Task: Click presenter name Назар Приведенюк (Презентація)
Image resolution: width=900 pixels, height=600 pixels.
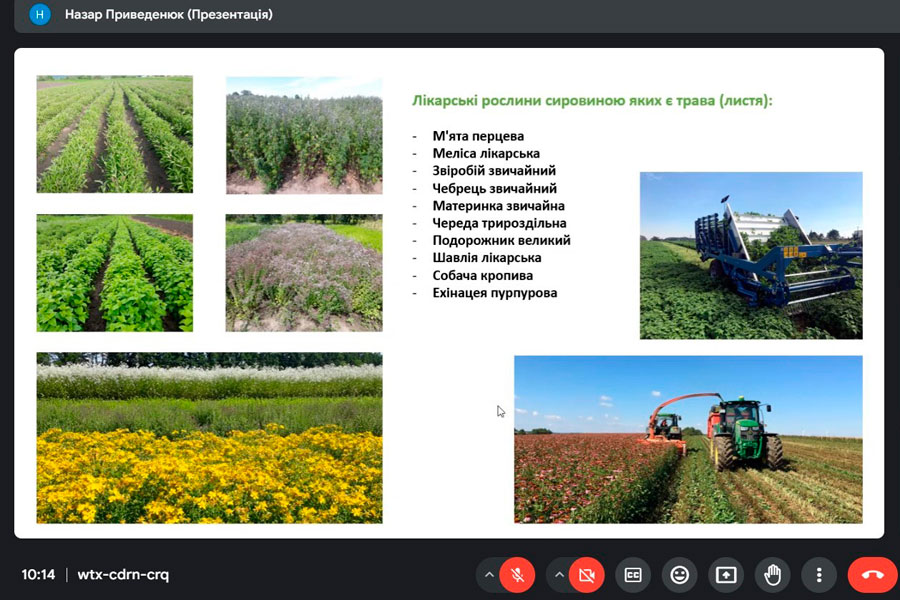Action: point(168,15)
